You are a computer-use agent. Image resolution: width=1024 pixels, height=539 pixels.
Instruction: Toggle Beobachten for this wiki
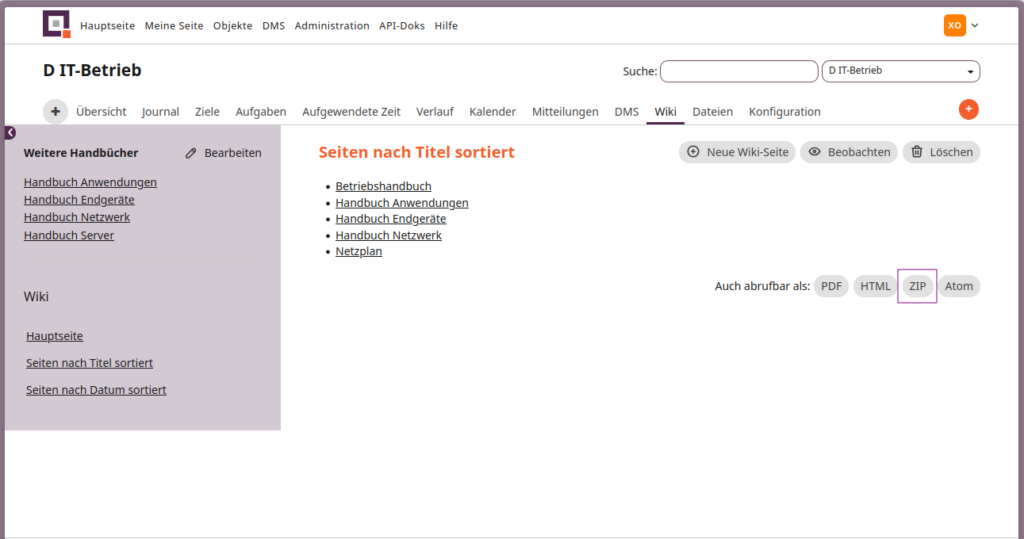pyautogui.click(x=849, y=152)
